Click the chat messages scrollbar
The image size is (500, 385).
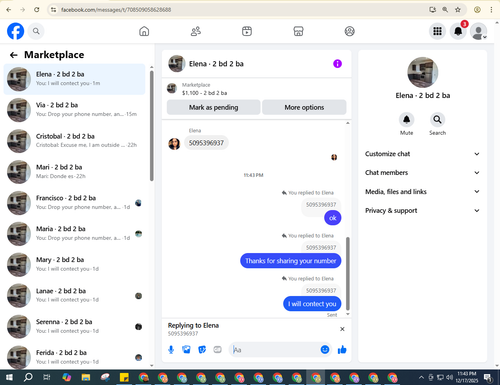348,273
